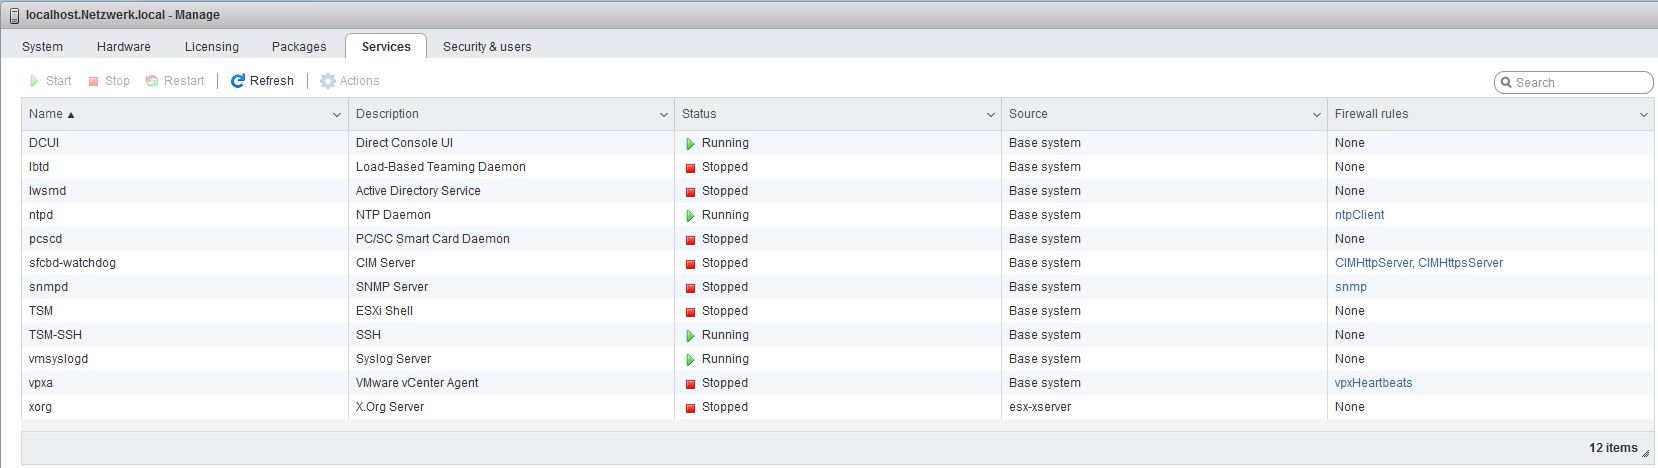
Task: Open the Description column dropdown arrow
Action: click(x=663, y=115)
